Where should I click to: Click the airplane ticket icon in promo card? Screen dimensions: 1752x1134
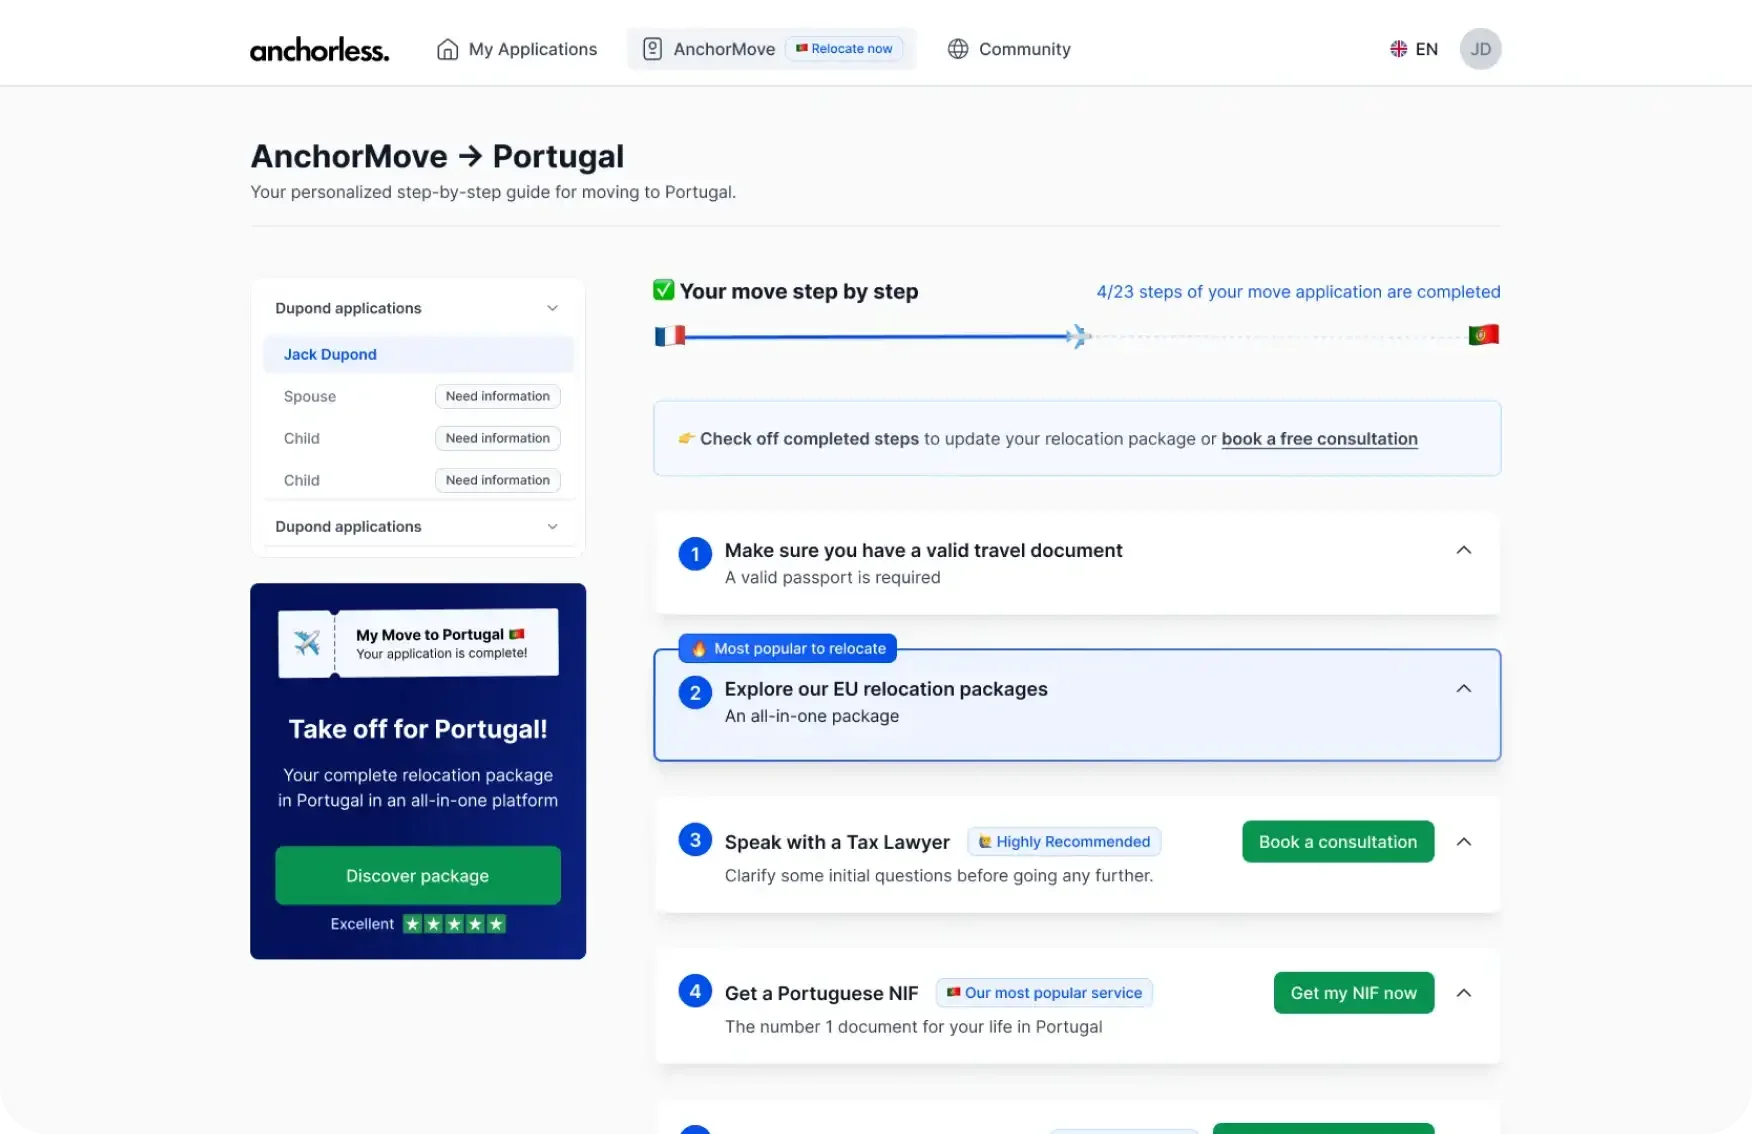pyautogui.click(x=307, y=643)
